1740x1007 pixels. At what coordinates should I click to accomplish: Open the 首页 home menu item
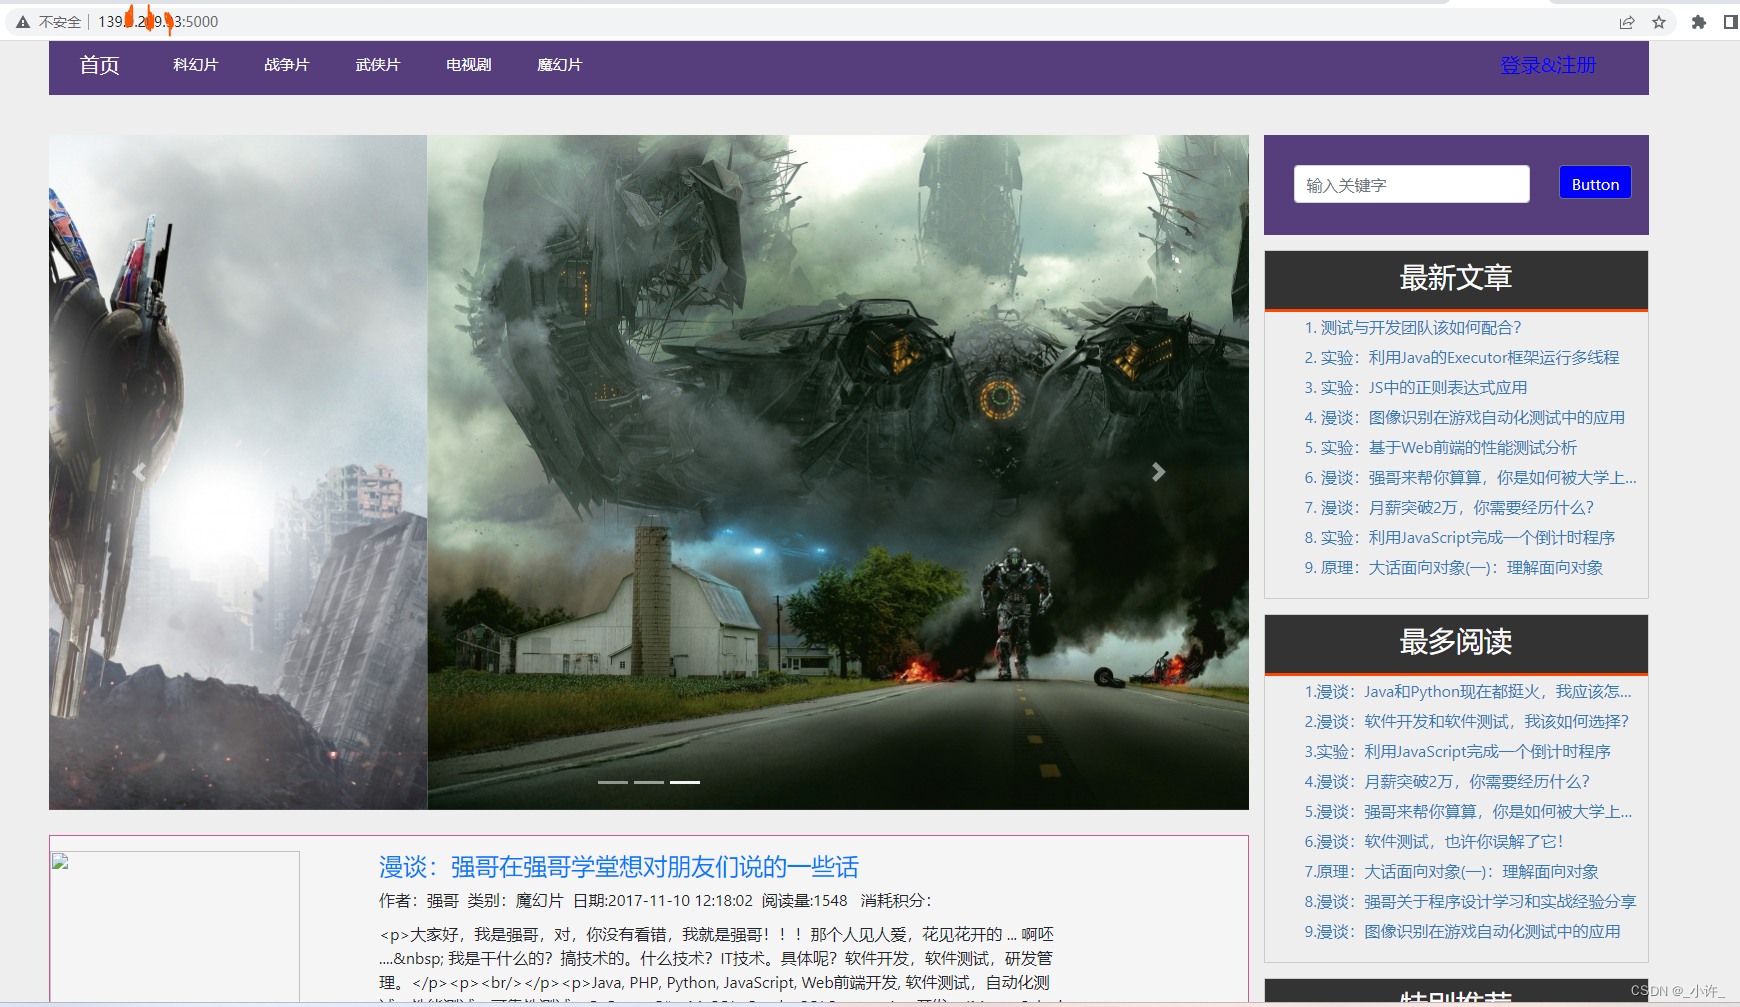click(x=100, y=65)
